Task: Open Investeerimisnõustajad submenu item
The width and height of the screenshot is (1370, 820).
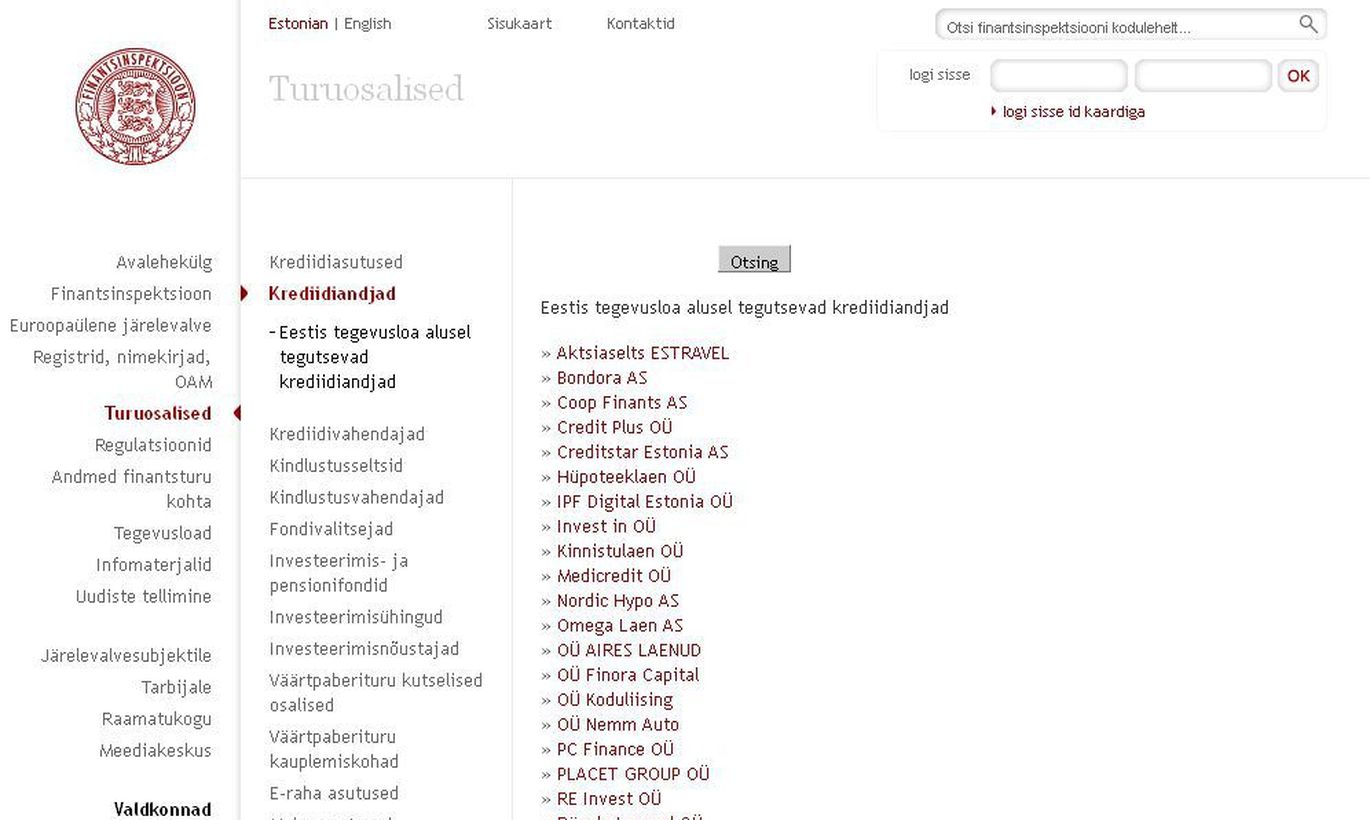Action: [x=364, y=649]
